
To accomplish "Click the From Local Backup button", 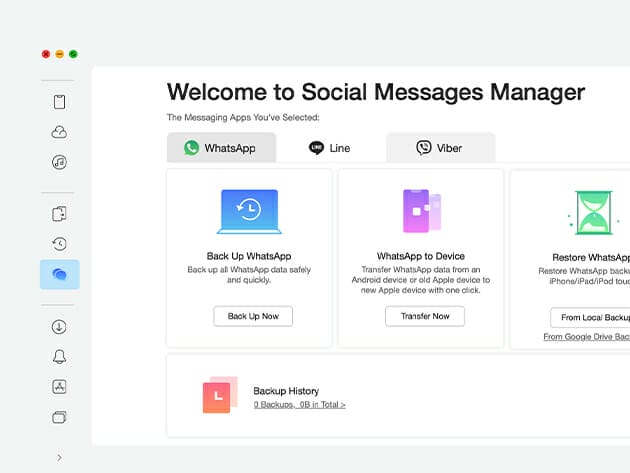I will (592, 317).
